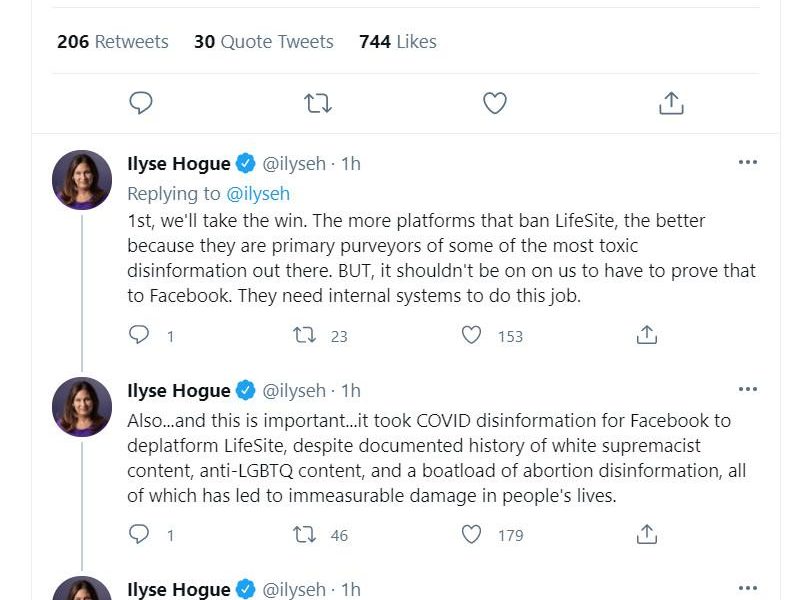Share the main tweet
The width and height of the screenshot is (800, 600).
coord(671,102)
